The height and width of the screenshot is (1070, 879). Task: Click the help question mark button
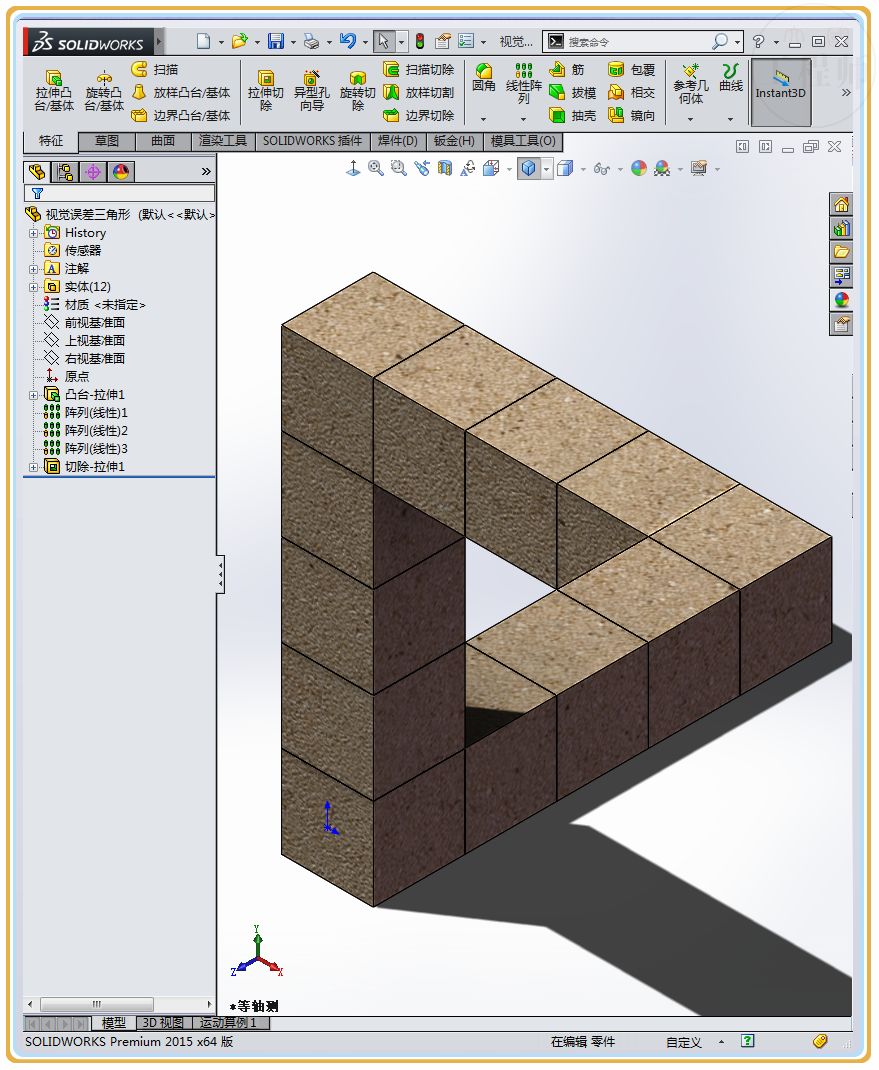760,40
